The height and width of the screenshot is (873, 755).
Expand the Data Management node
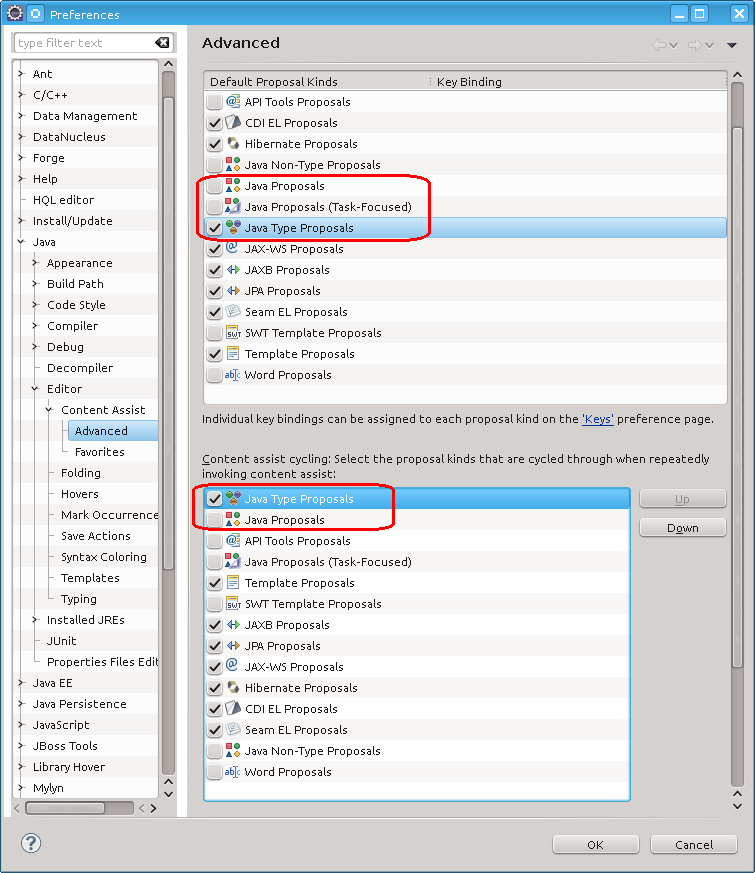pyautogui.click(x=21, y=116)
